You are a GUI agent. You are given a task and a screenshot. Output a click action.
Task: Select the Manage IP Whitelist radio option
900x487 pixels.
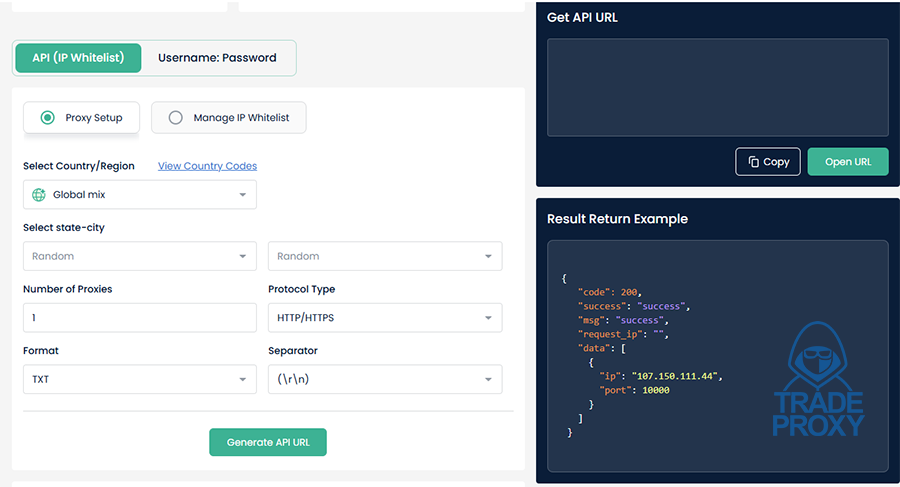tap(176, 118)
